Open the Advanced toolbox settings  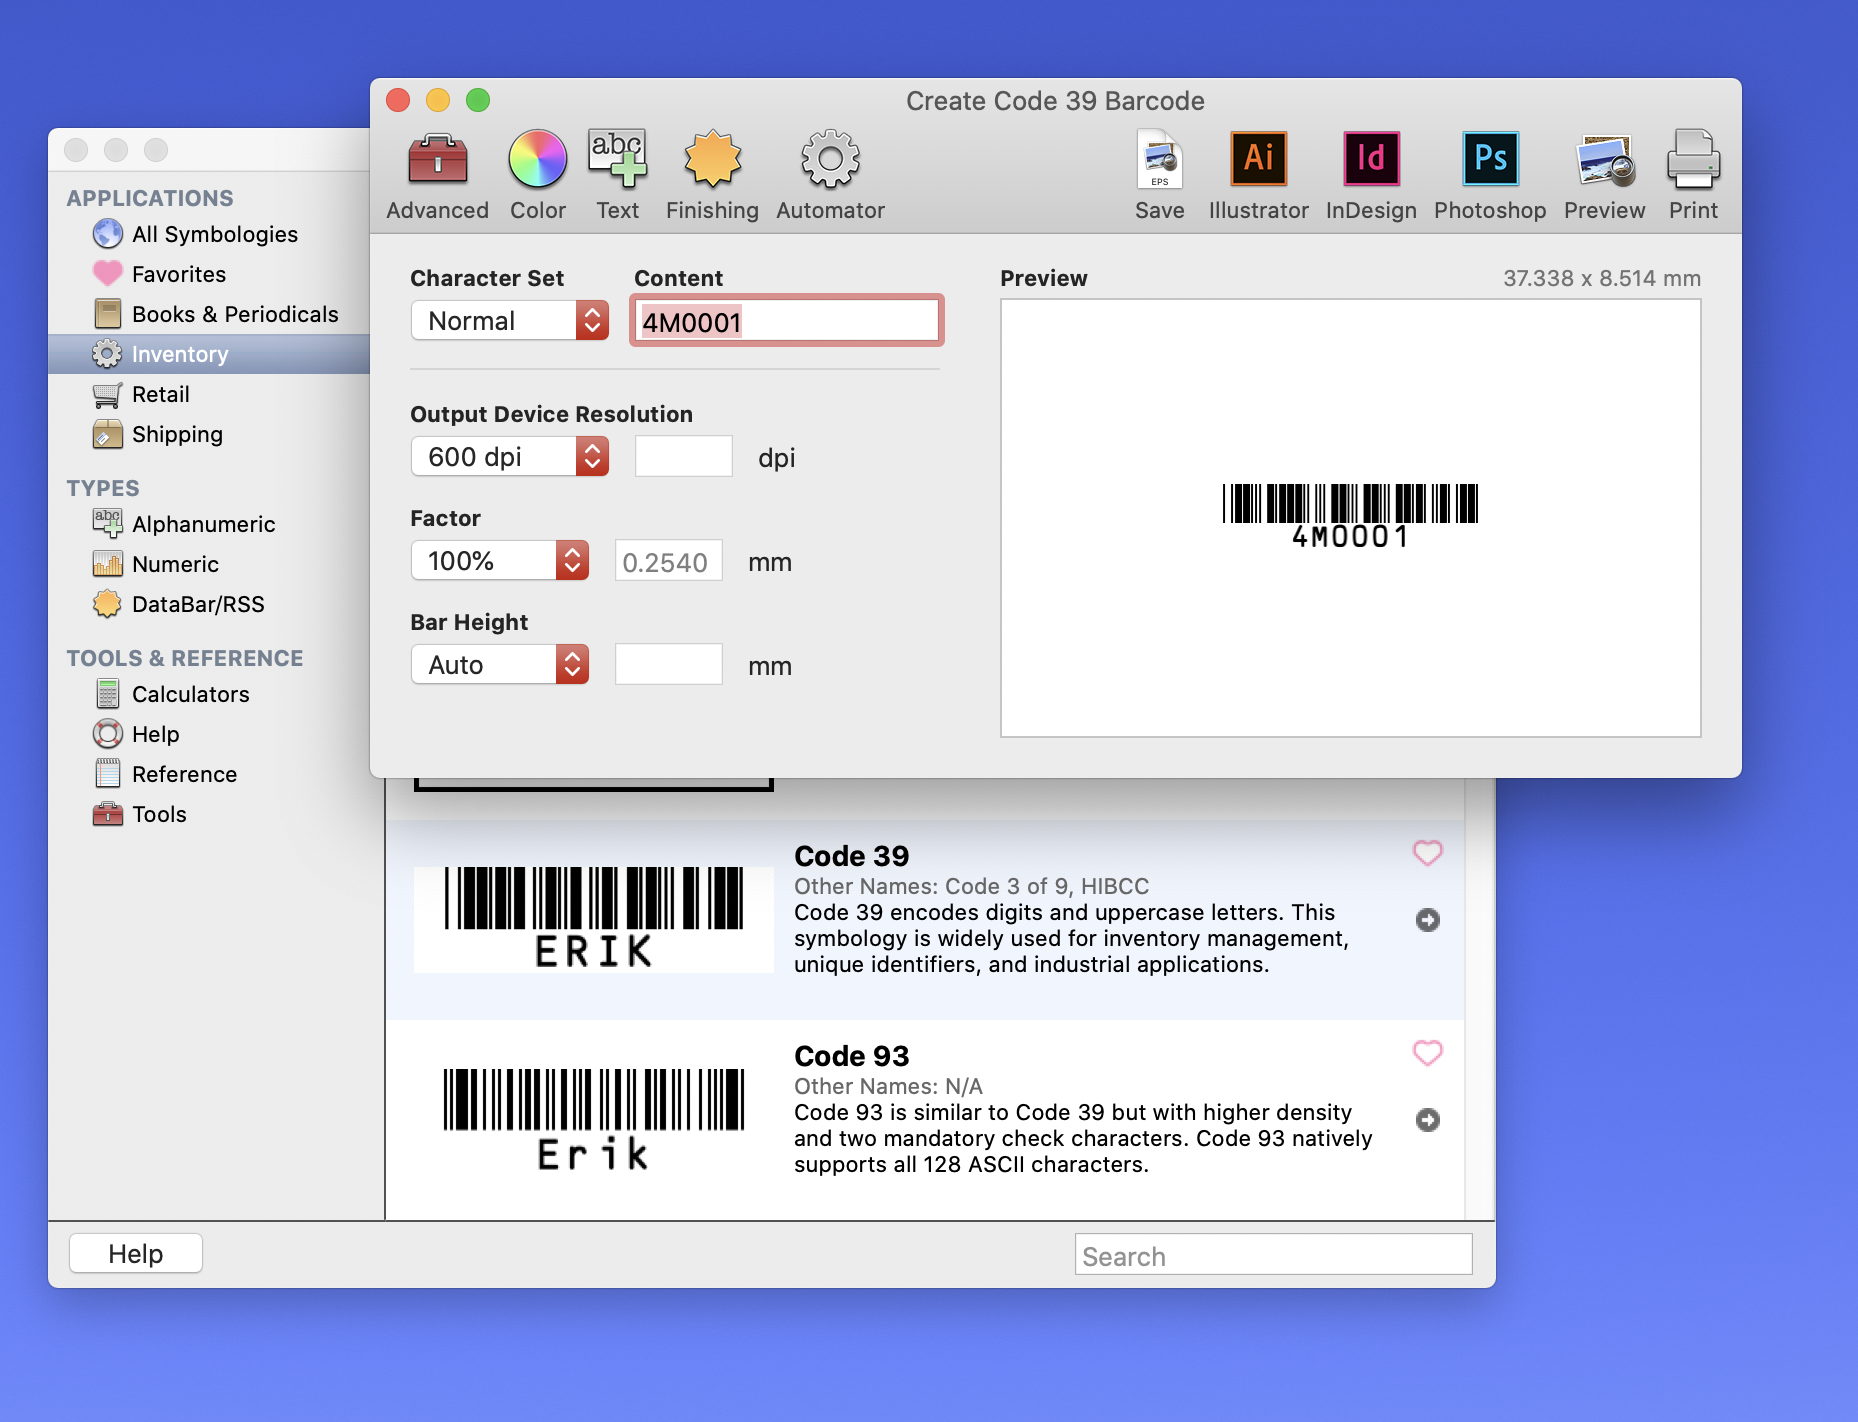point(437,176)
